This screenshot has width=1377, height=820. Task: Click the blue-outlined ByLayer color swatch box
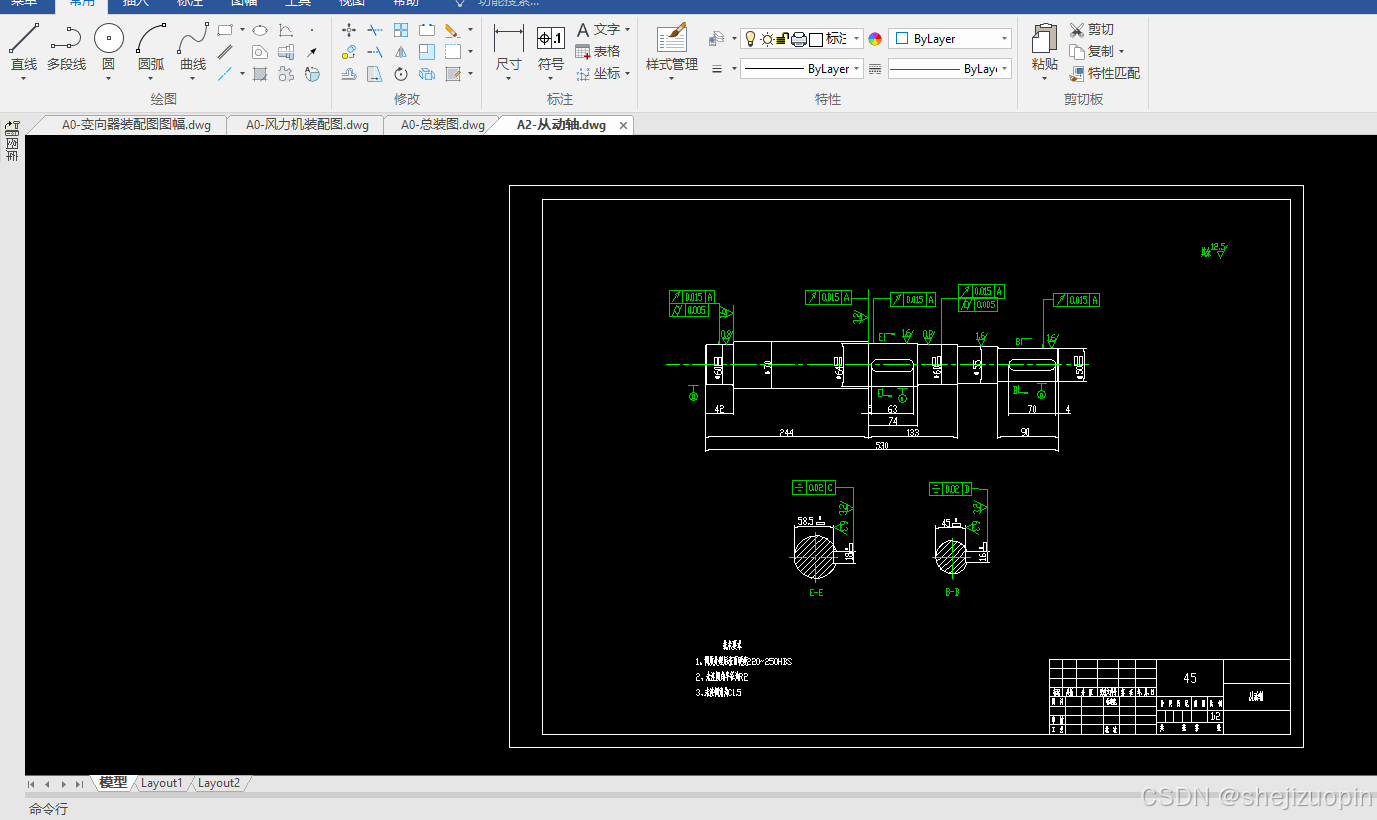901,39
